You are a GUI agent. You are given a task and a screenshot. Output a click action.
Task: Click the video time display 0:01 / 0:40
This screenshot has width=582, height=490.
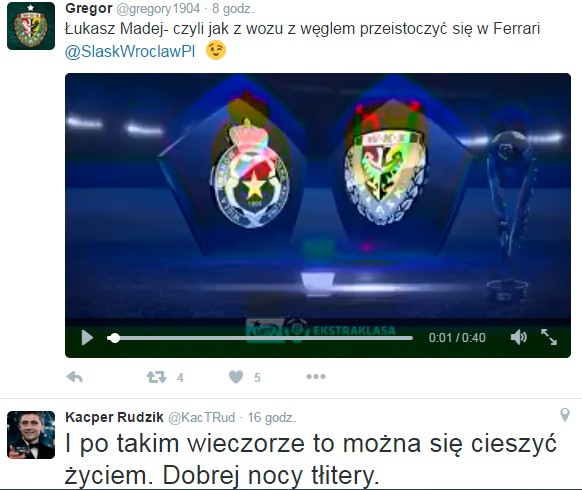point(457,338)
